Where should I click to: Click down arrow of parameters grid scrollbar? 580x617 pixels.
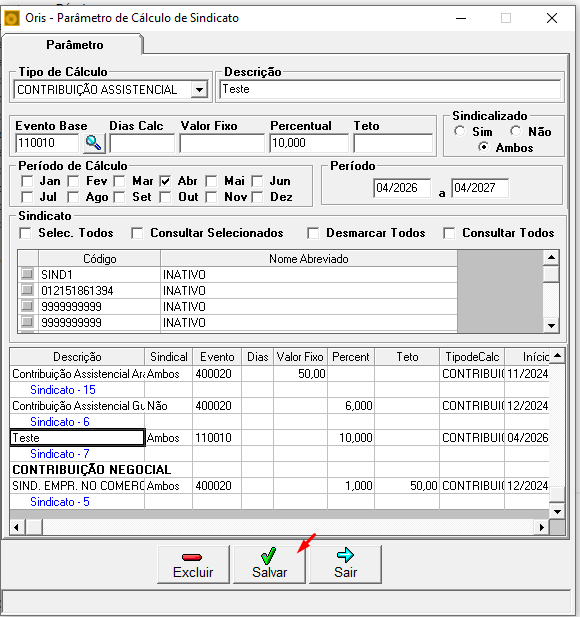click(x=557, y=512)
